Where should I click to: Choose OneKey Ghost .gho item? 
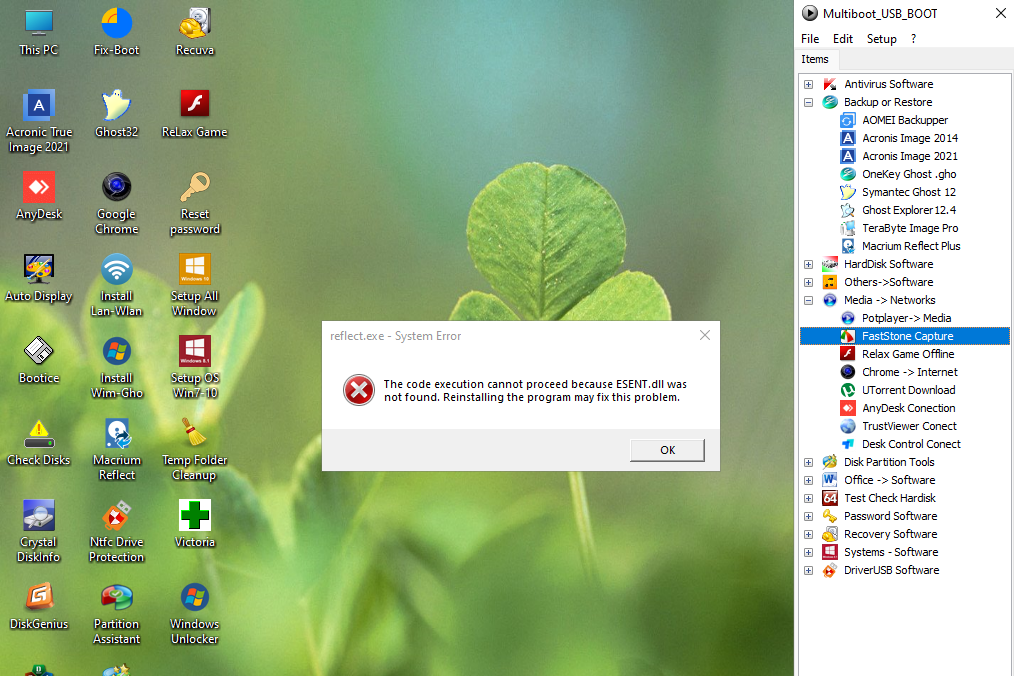909,175
